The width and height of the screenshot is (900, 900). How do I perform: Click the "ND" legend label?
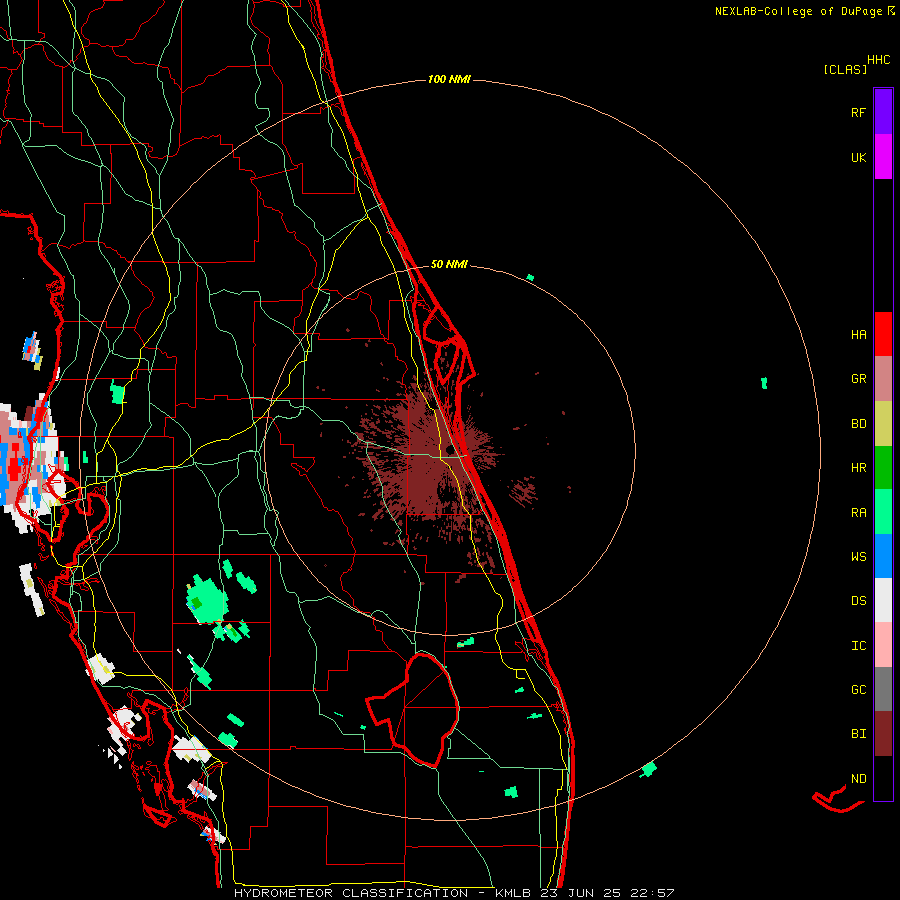[858, 778]
